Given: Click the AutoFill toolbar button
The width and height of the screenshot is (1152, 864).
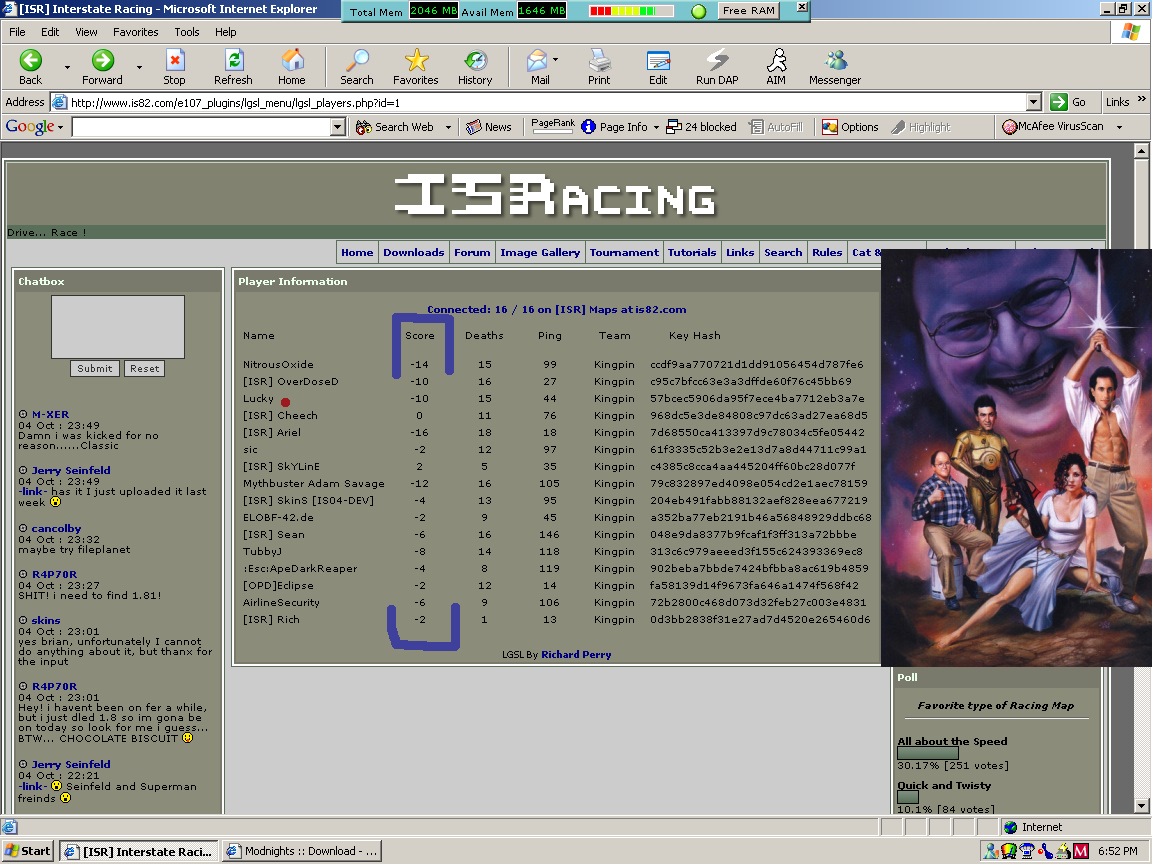Looking at the screenshot, I should pyautogui.click(x=776, y=127).
